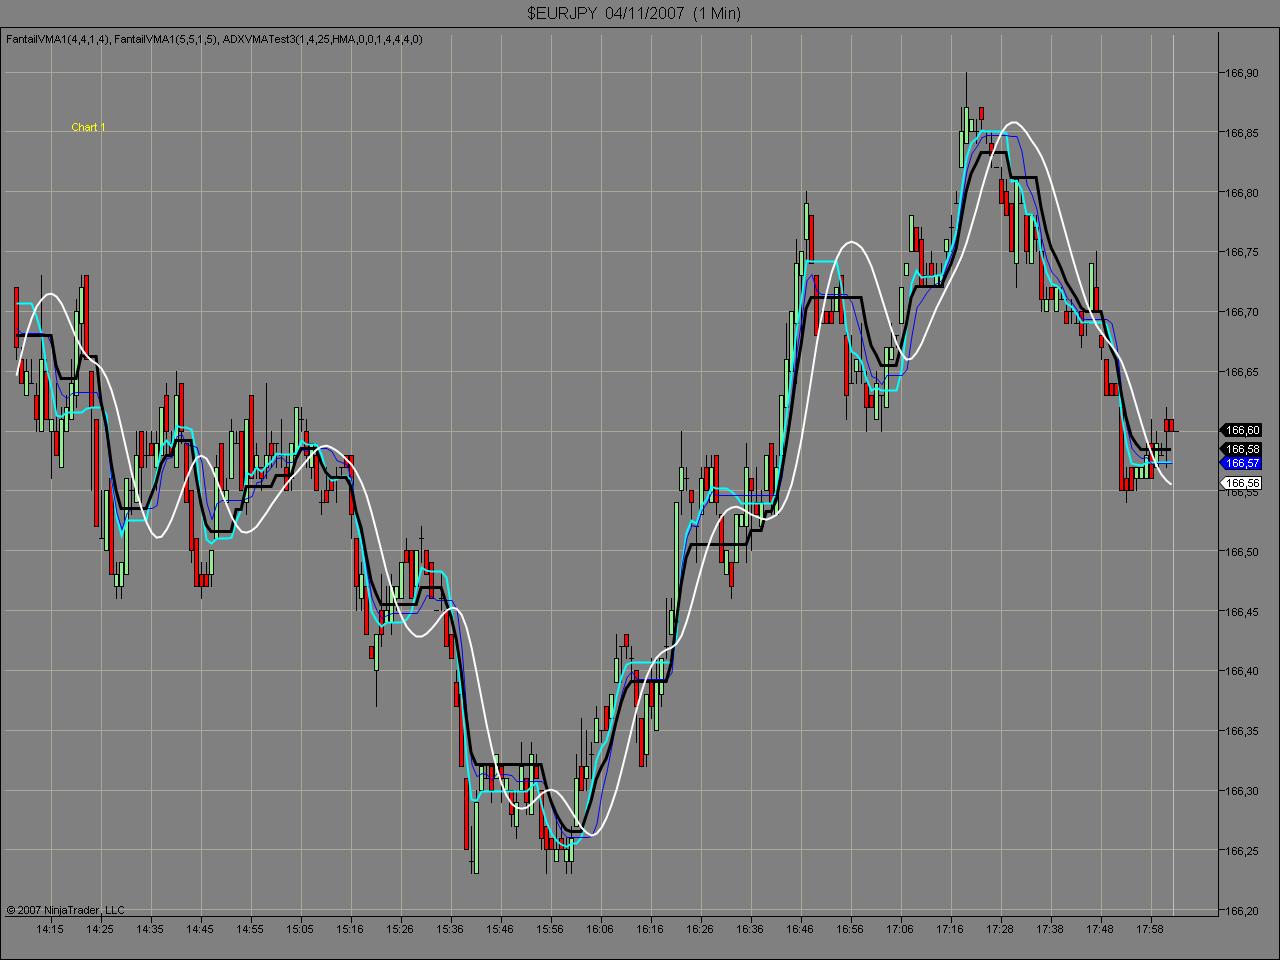
Task: Click the 14:35 time axis label
Action: (x=150, y=929)
